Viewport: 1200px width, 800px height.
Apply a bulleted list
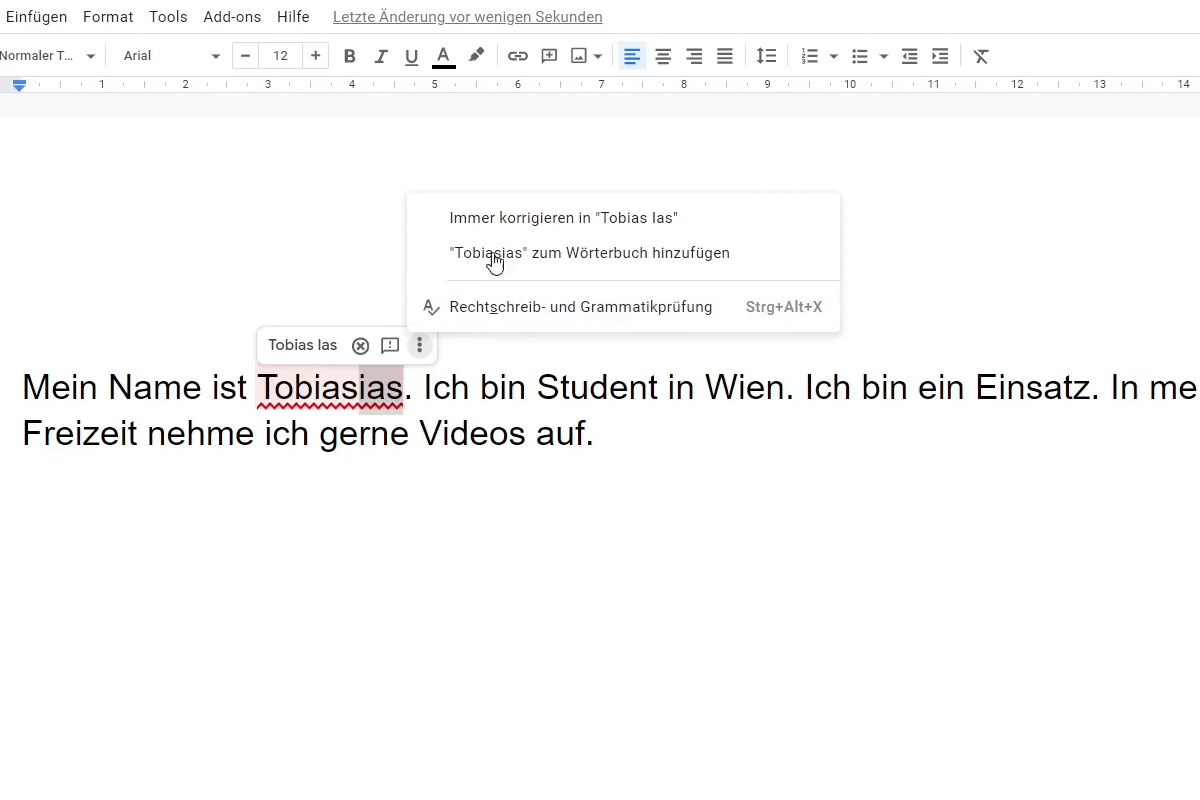click(x=859, y=56)
